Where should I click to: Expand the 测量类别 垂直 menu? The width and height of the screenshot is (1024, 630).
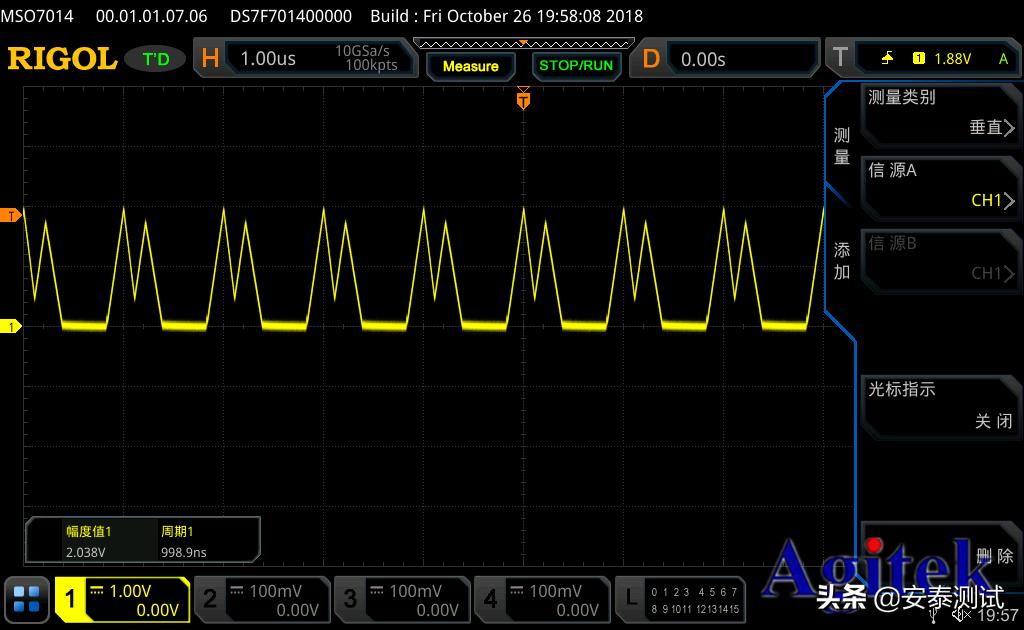[x=940, y=114]
